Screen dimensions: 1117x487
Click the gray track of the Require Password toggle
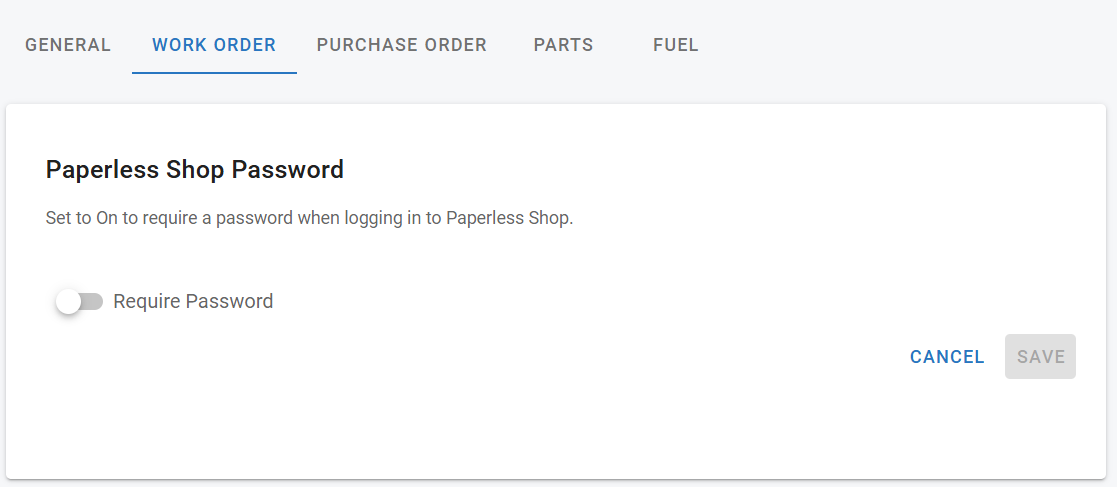click(94, 301)
